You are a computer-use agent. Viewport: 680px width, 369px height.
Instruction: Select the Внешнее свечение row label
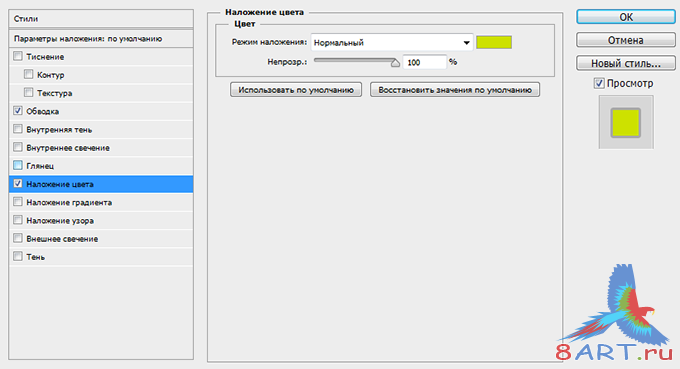pyautogui.click(x=62, y=239)
